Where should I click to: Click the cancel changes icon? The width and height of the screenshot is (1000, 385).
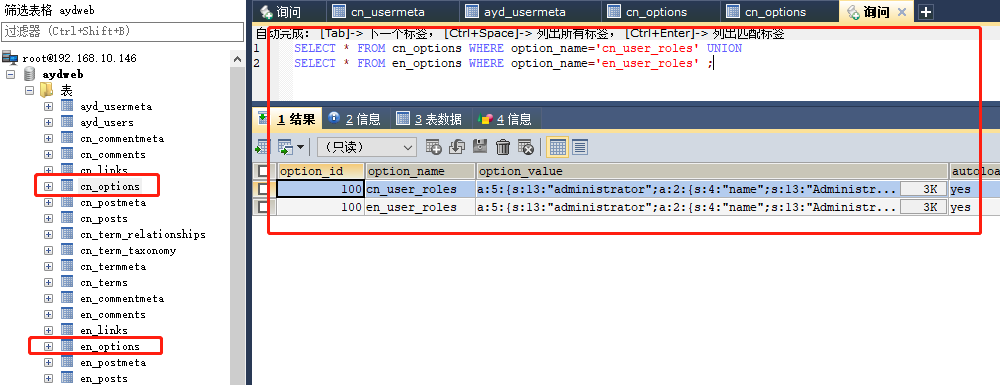click(x=526, y=147)
